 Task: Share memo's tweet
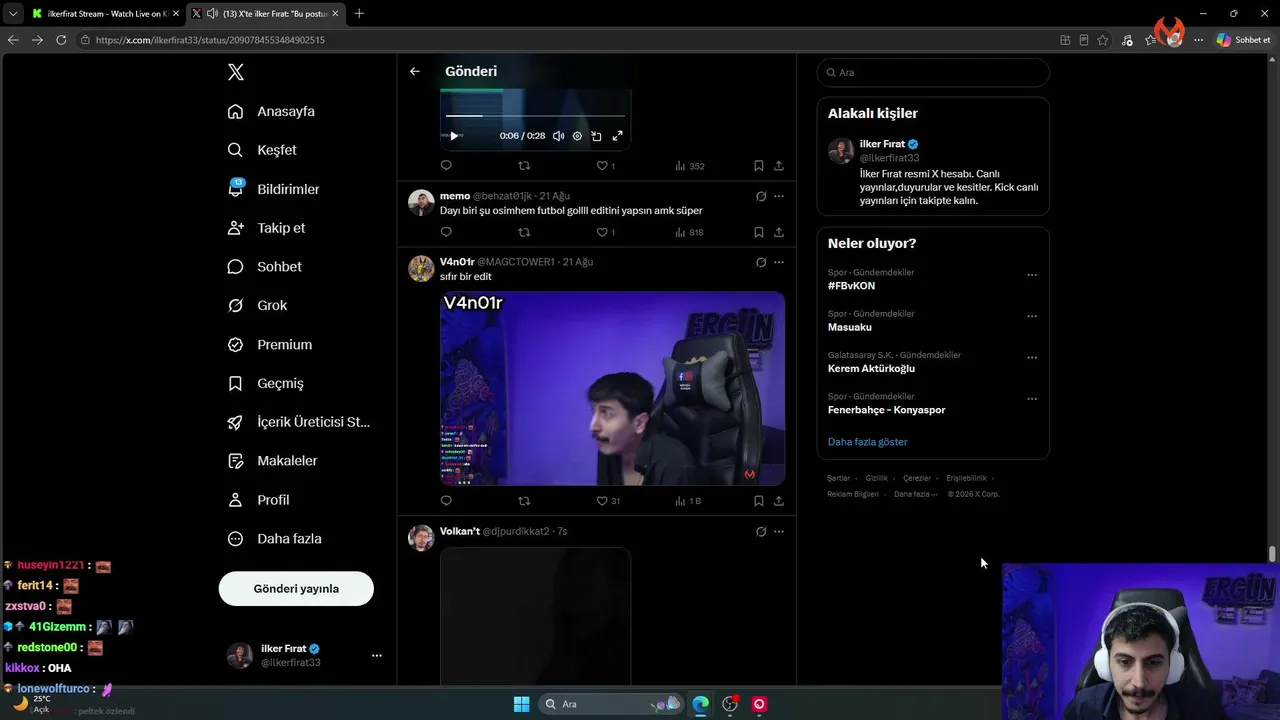pos(779,232)
